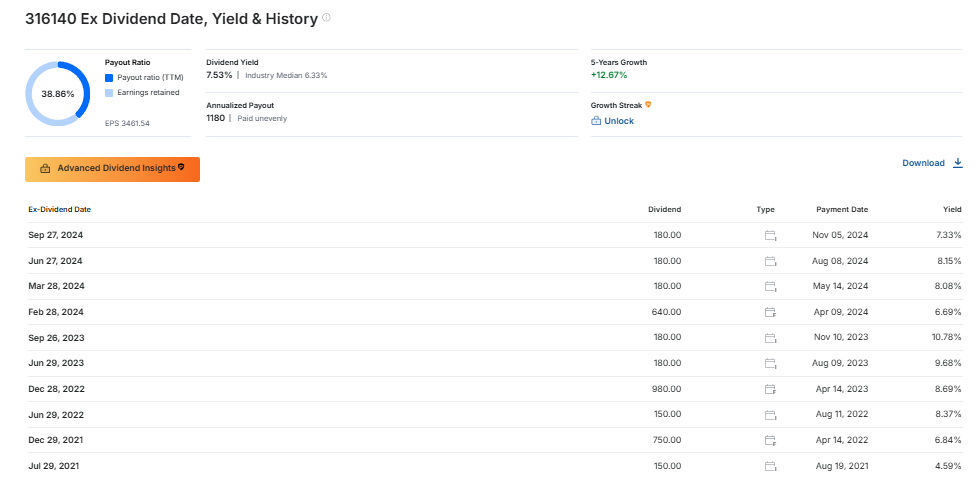Click the type icon in Sep 26, 2023 row
The image size is (977, 477).
(771, 338)
